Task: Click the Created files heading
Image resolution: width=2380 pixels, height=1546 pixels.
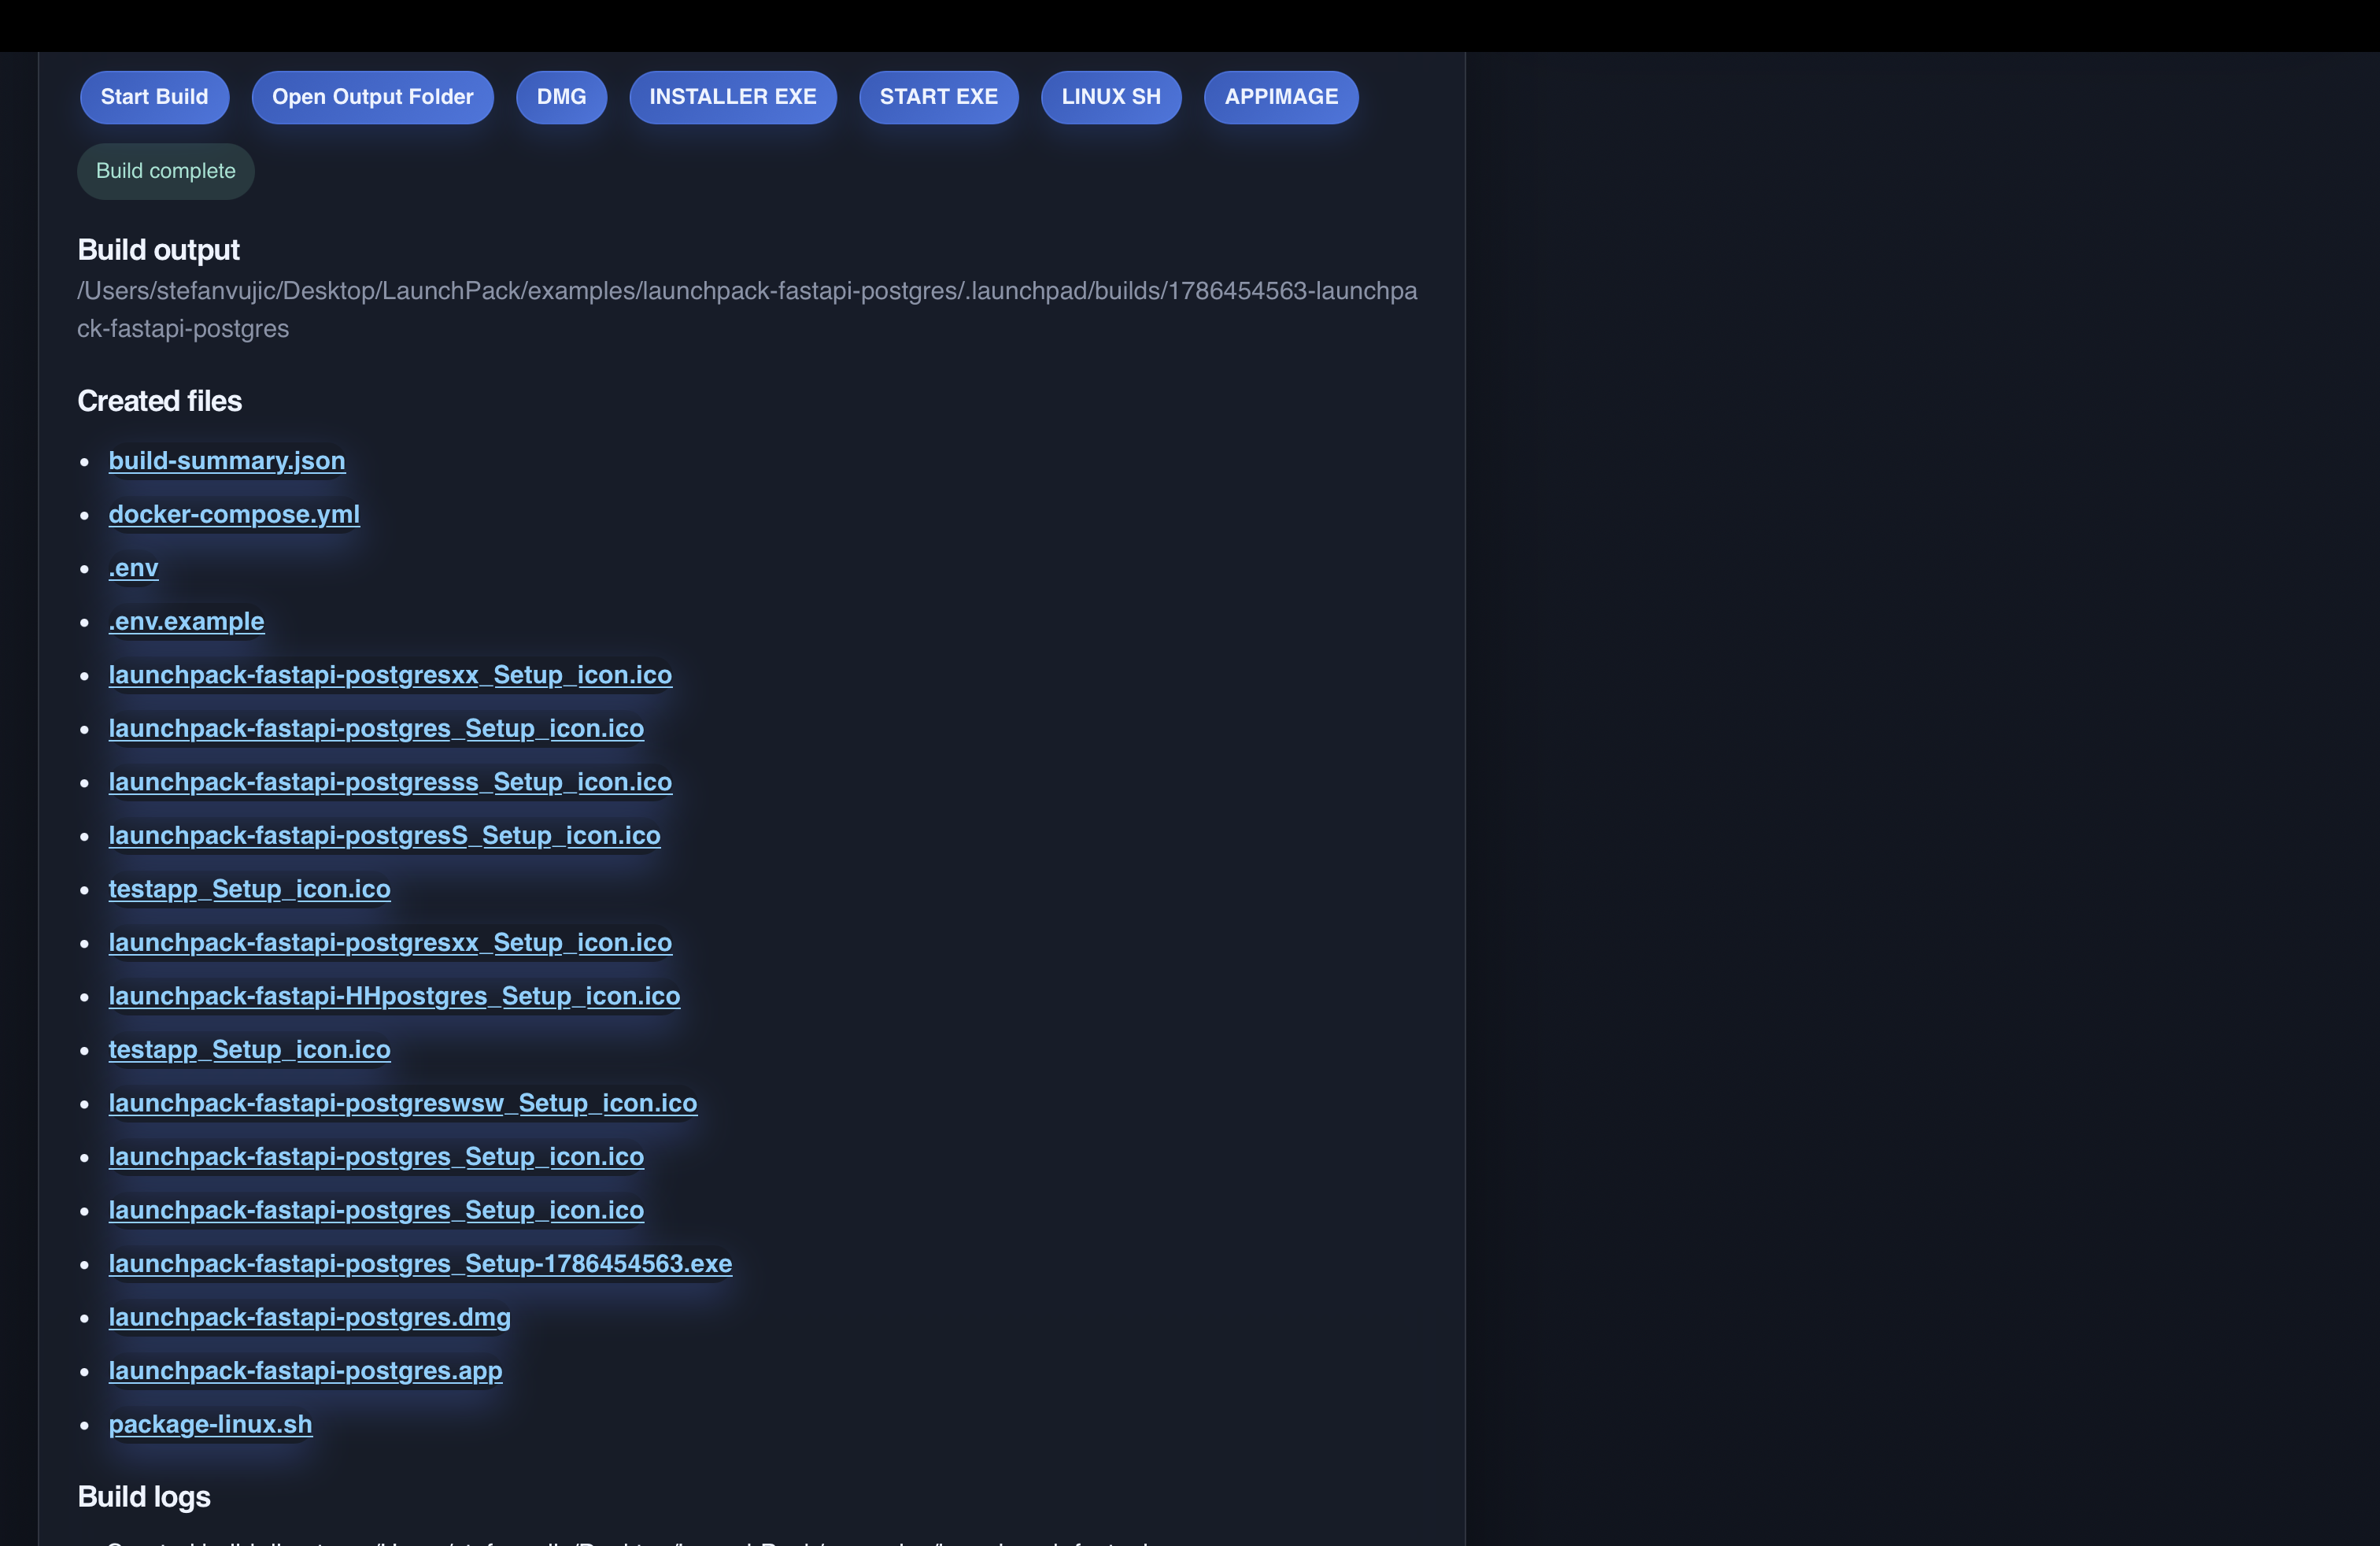Action: 159,401
